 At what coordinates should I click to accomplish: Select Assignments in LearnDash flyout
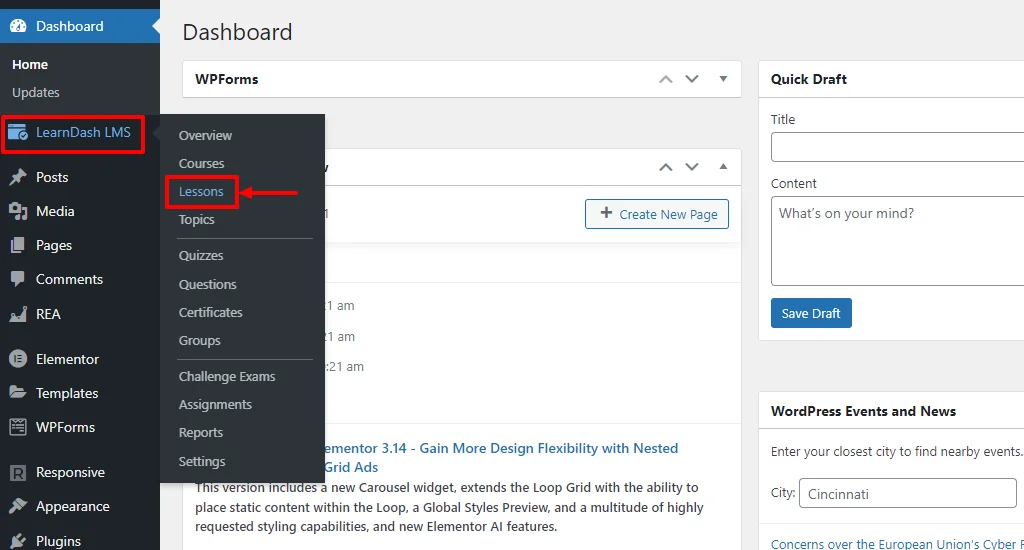[215, 404]
